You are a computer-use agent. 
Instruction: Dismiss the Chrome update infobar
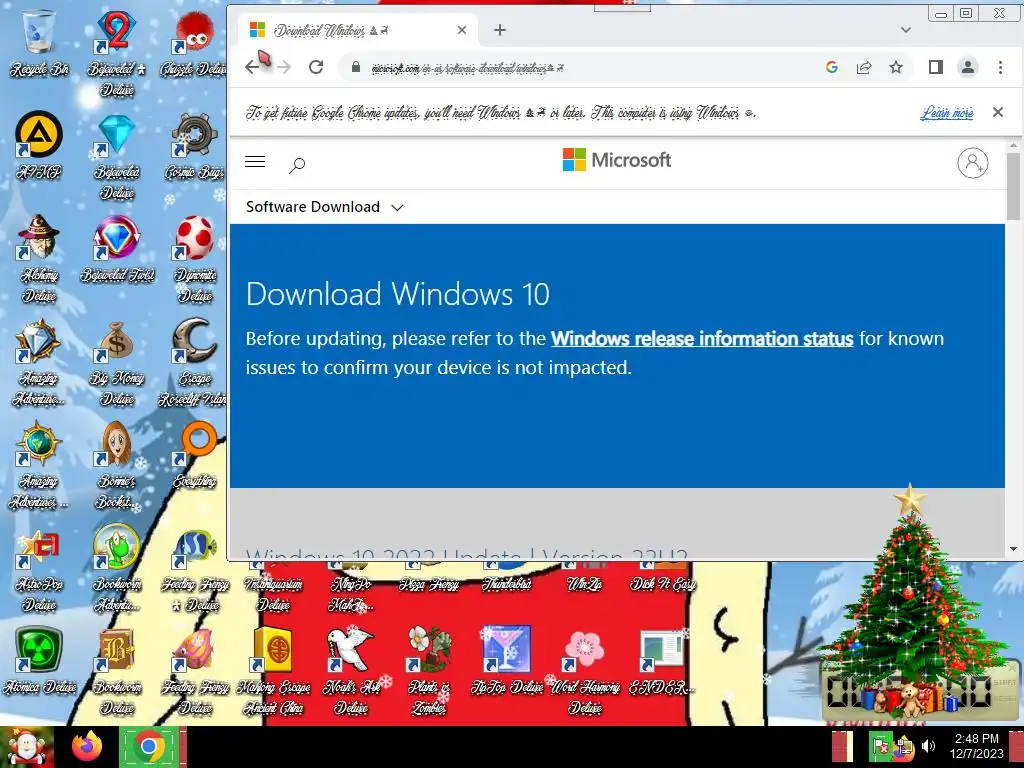point(997,112)
